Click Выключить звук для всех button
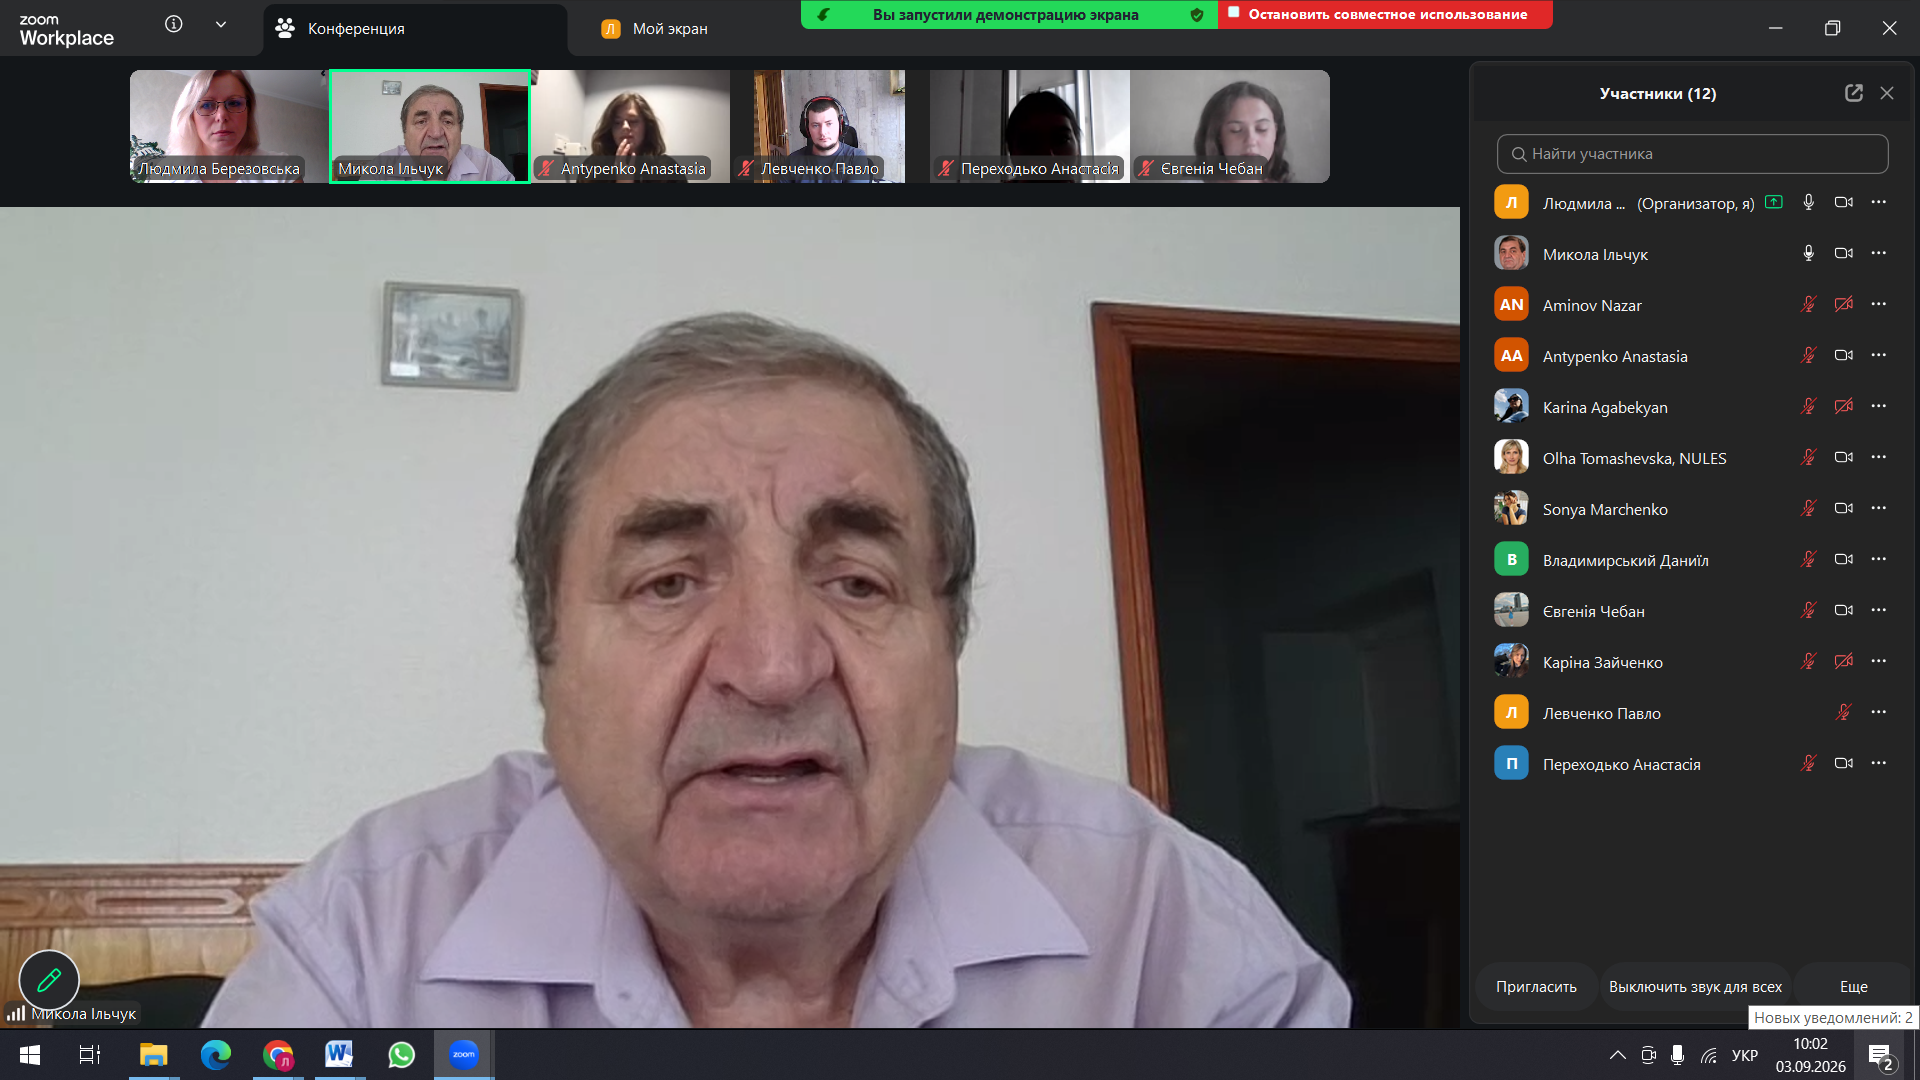 pyautogui.click(x=1695, y=986)
